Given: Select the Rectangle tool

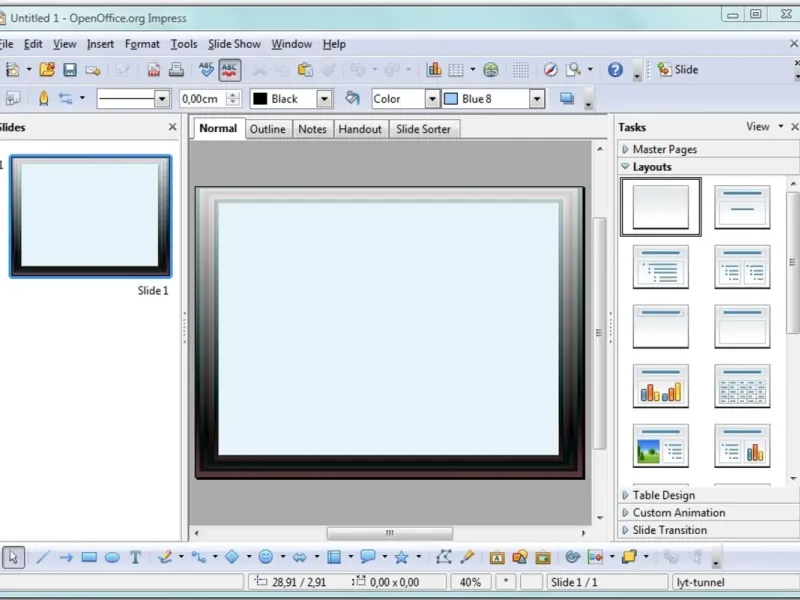Looking at the screenshot, I should point(89,557).
